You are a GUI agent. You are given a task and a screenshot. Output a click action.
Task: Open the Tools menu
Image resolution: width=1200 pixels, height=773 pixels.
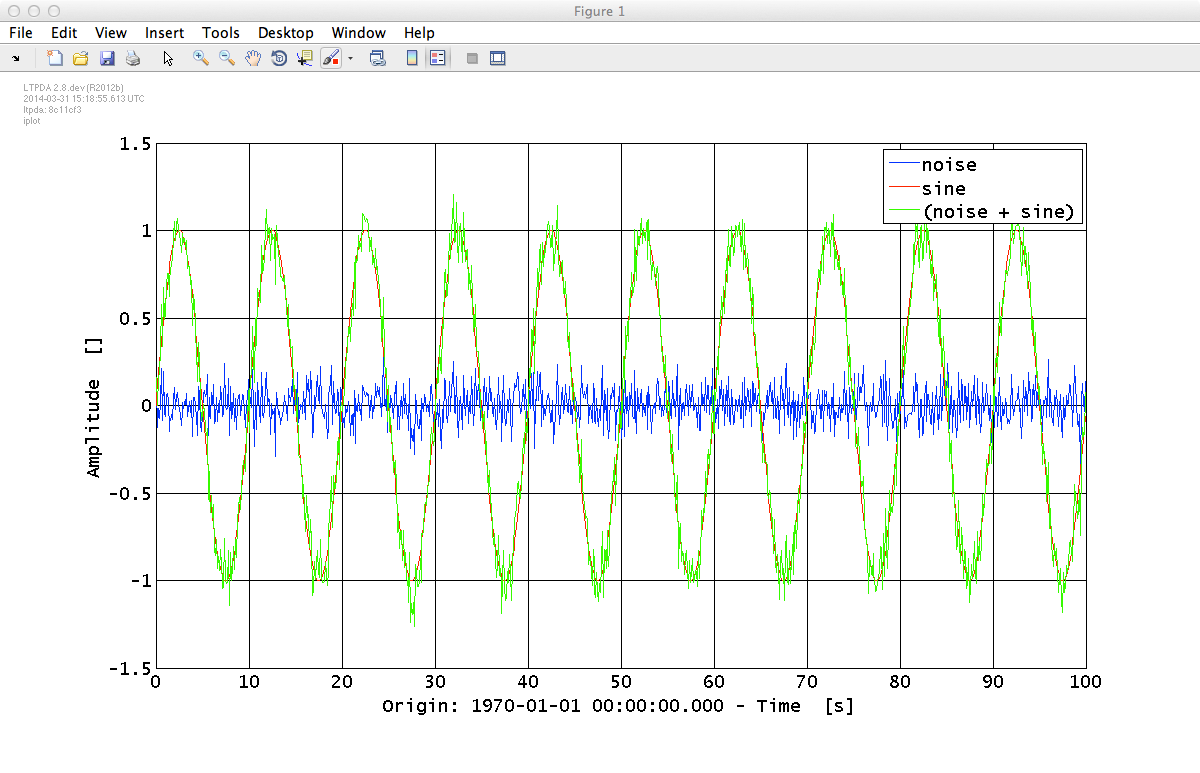(220, 33)
